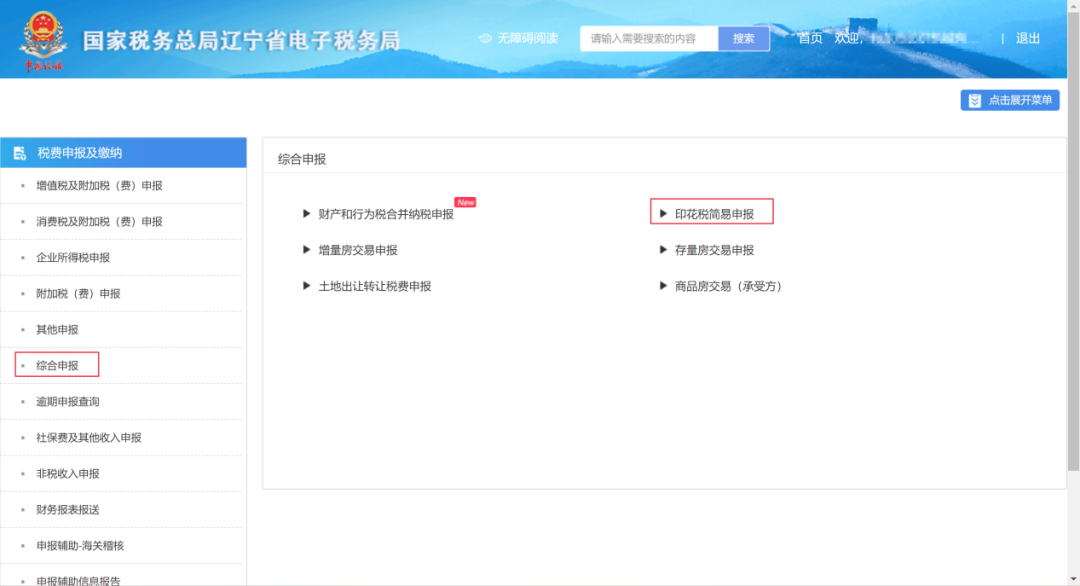Open the 申报辅助信息报告 sidebar item

78,580
